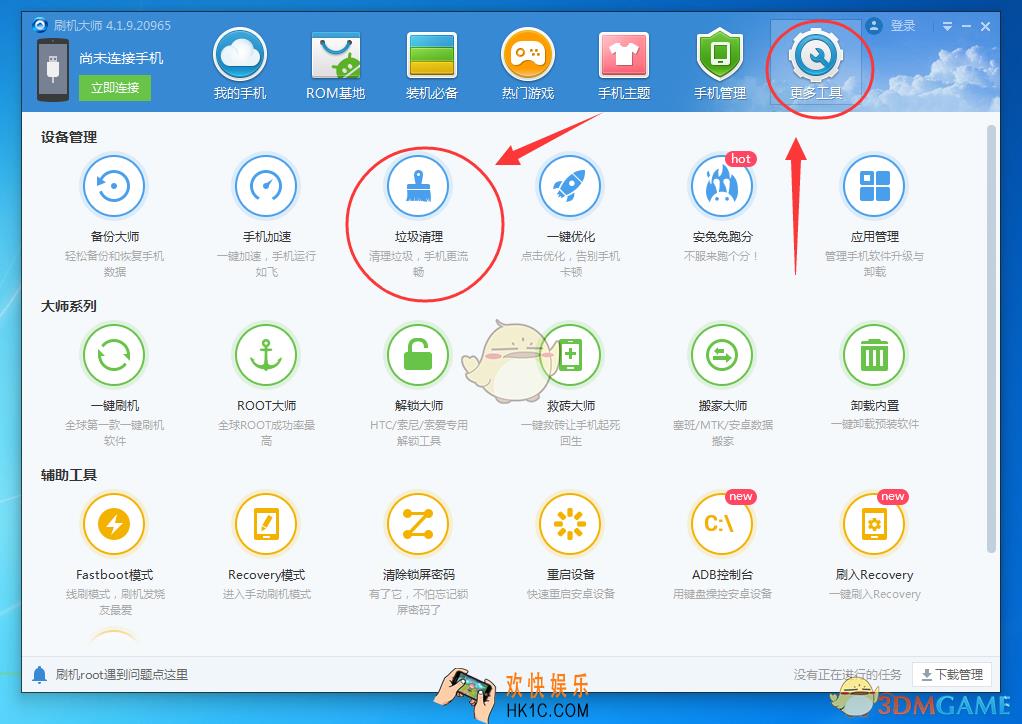Open ROOT大师 anchor icon
The width and height of the screenshot is (1022, 724).
click(266, 355)
